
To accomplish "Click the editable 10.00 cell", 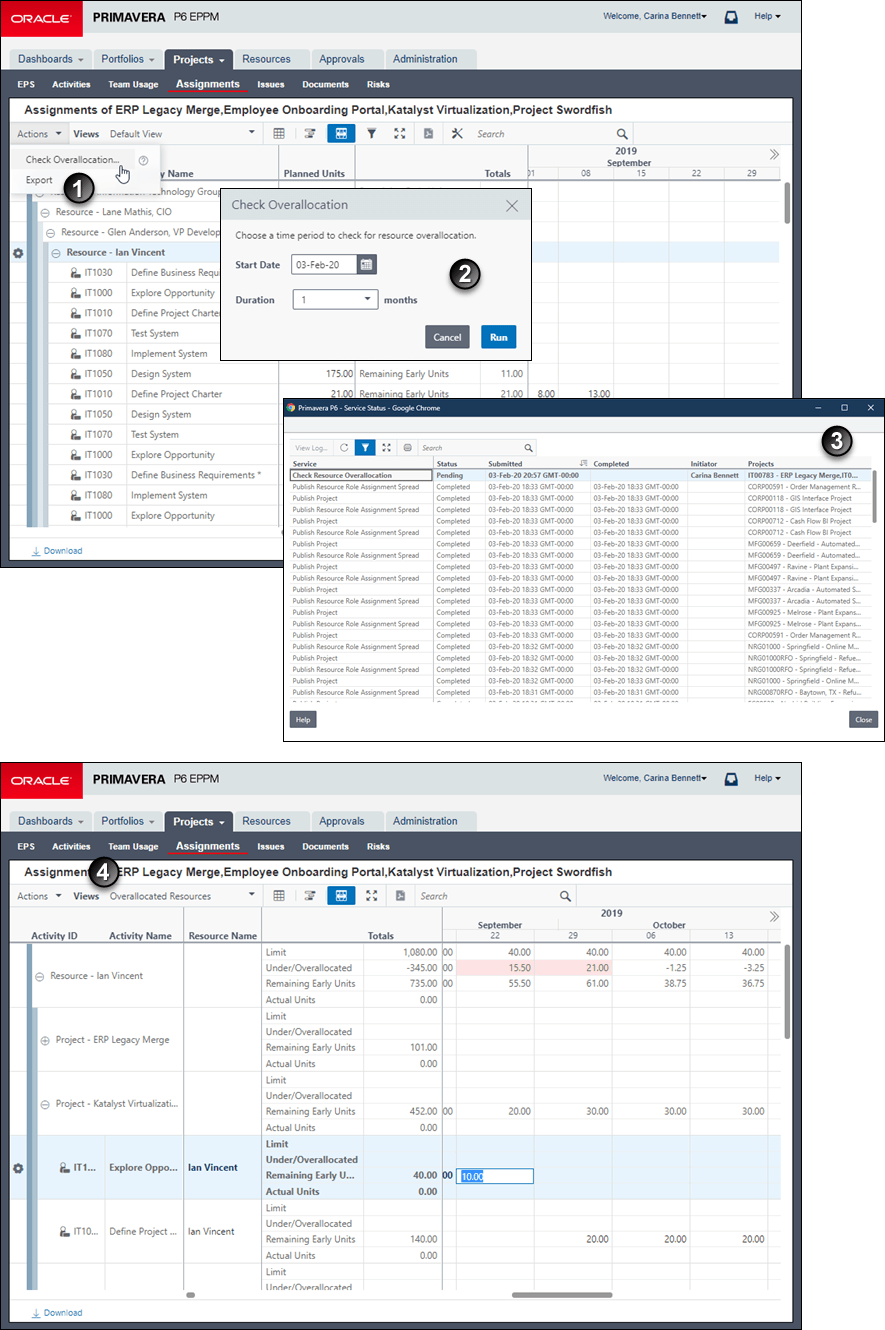I will click(x=495, y=1176).
